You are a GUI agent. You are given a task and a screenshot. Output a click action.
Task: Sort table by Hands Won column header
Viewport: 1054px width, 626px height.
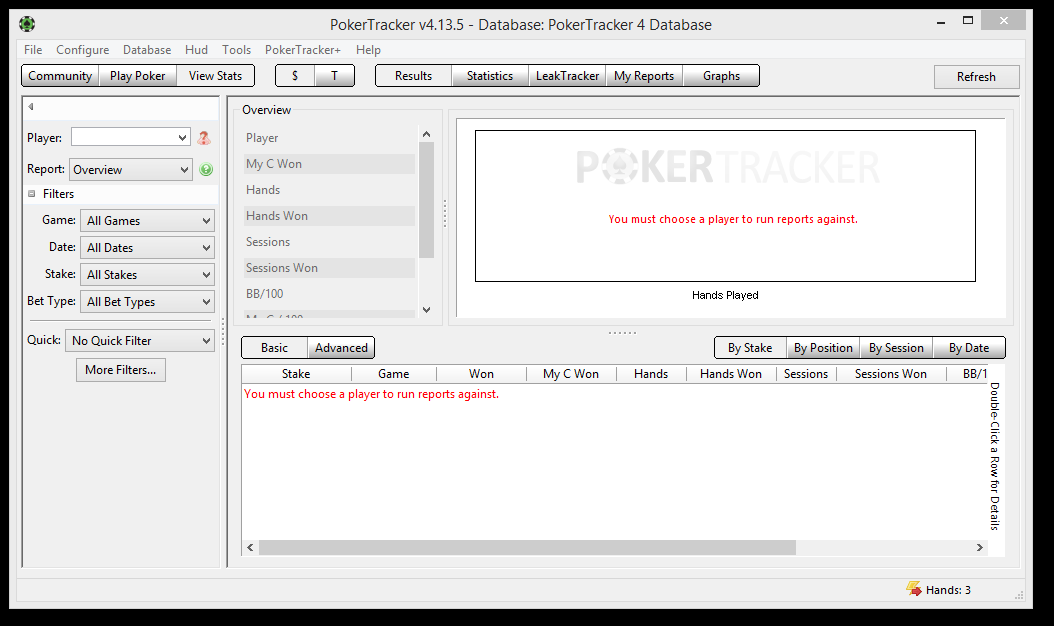tap(731, 374)
